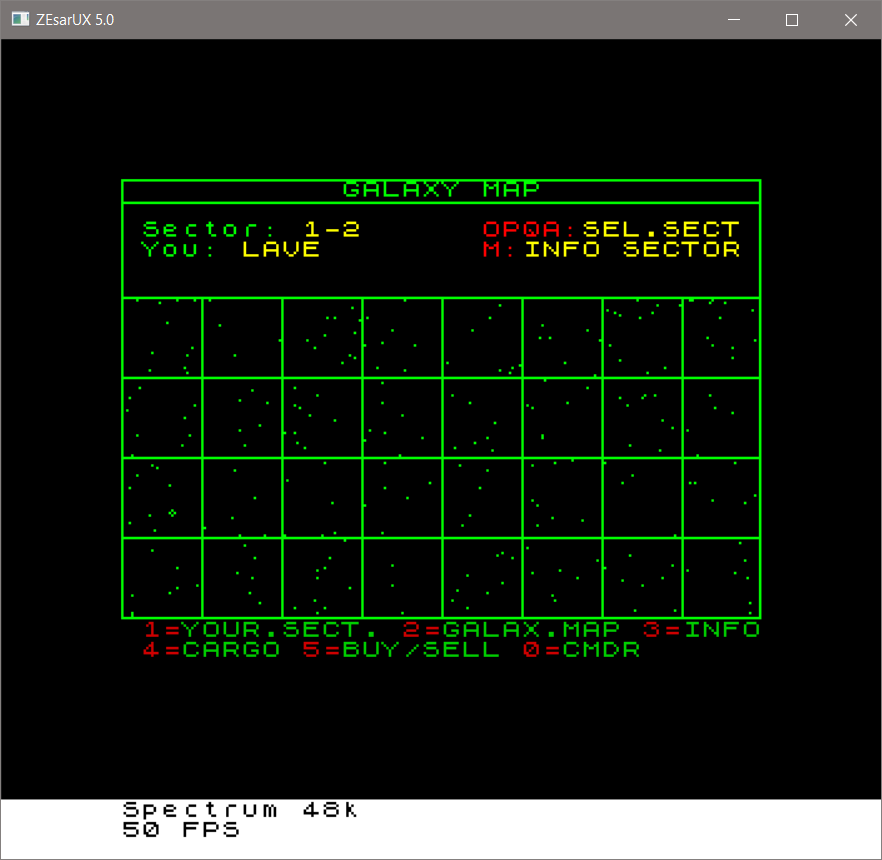Click the 50 FPS indicator
Image resolution: width=882 pixels, height=860 pixels.
pos(181,829)
